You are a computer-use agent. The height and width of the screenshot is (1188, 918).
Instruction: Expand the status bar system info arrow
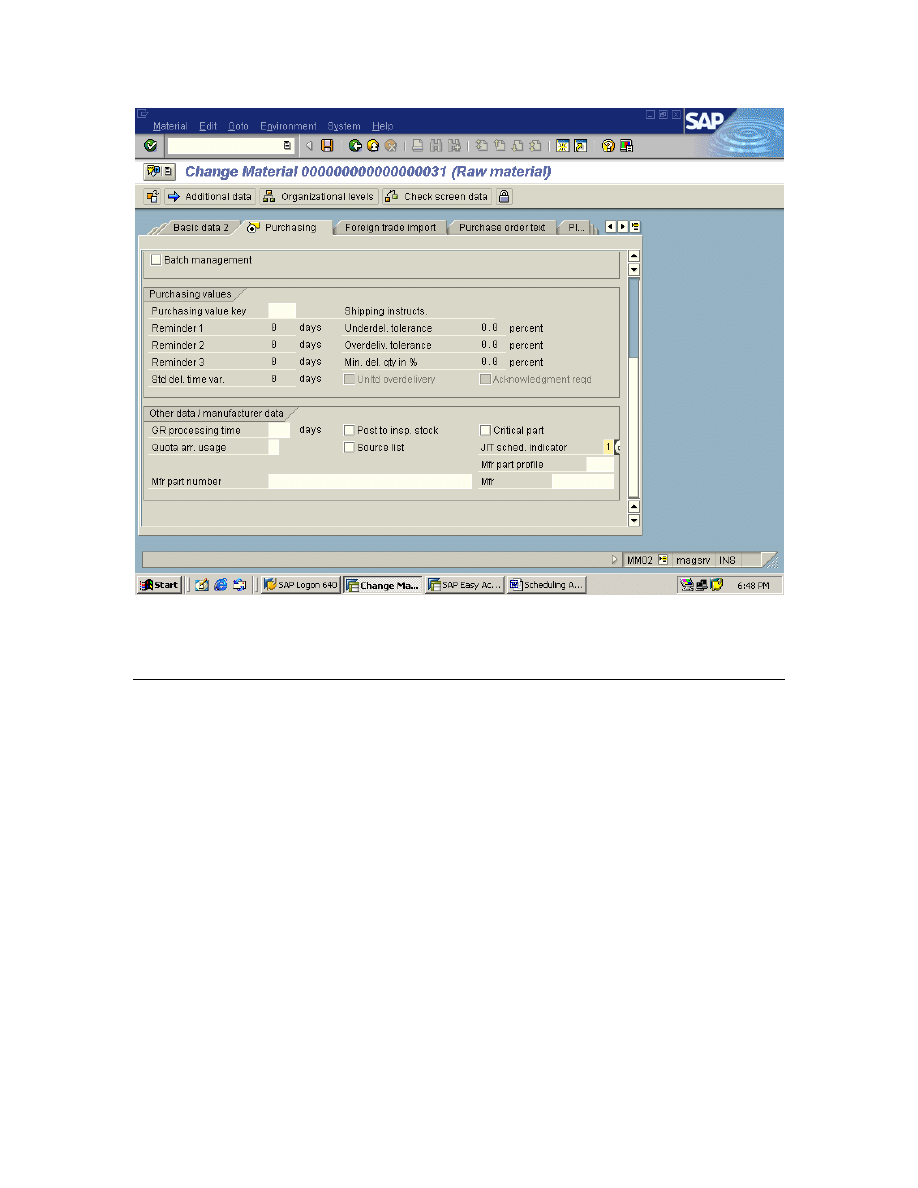(615, 560)
